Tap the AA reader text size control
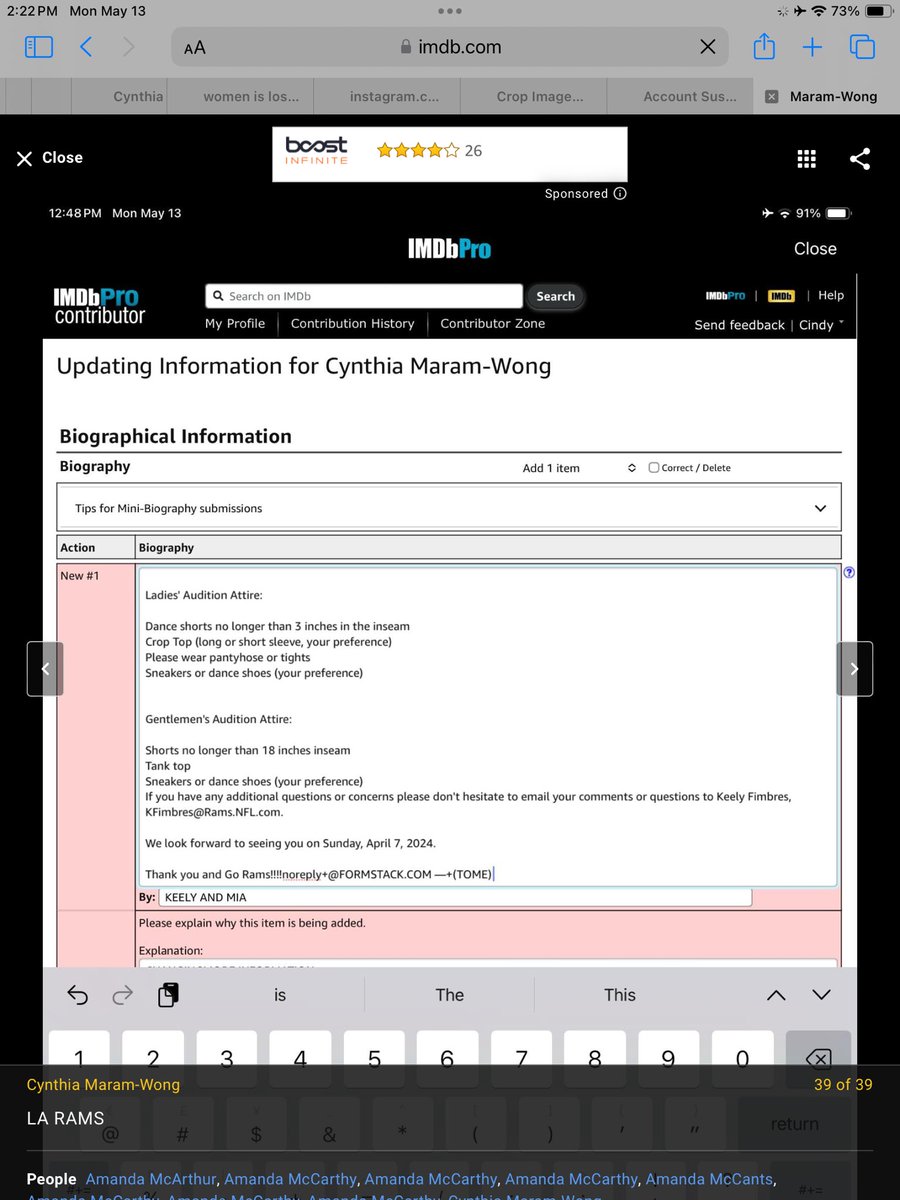This screenshot has height=1200, width=900. click(194, 47)
